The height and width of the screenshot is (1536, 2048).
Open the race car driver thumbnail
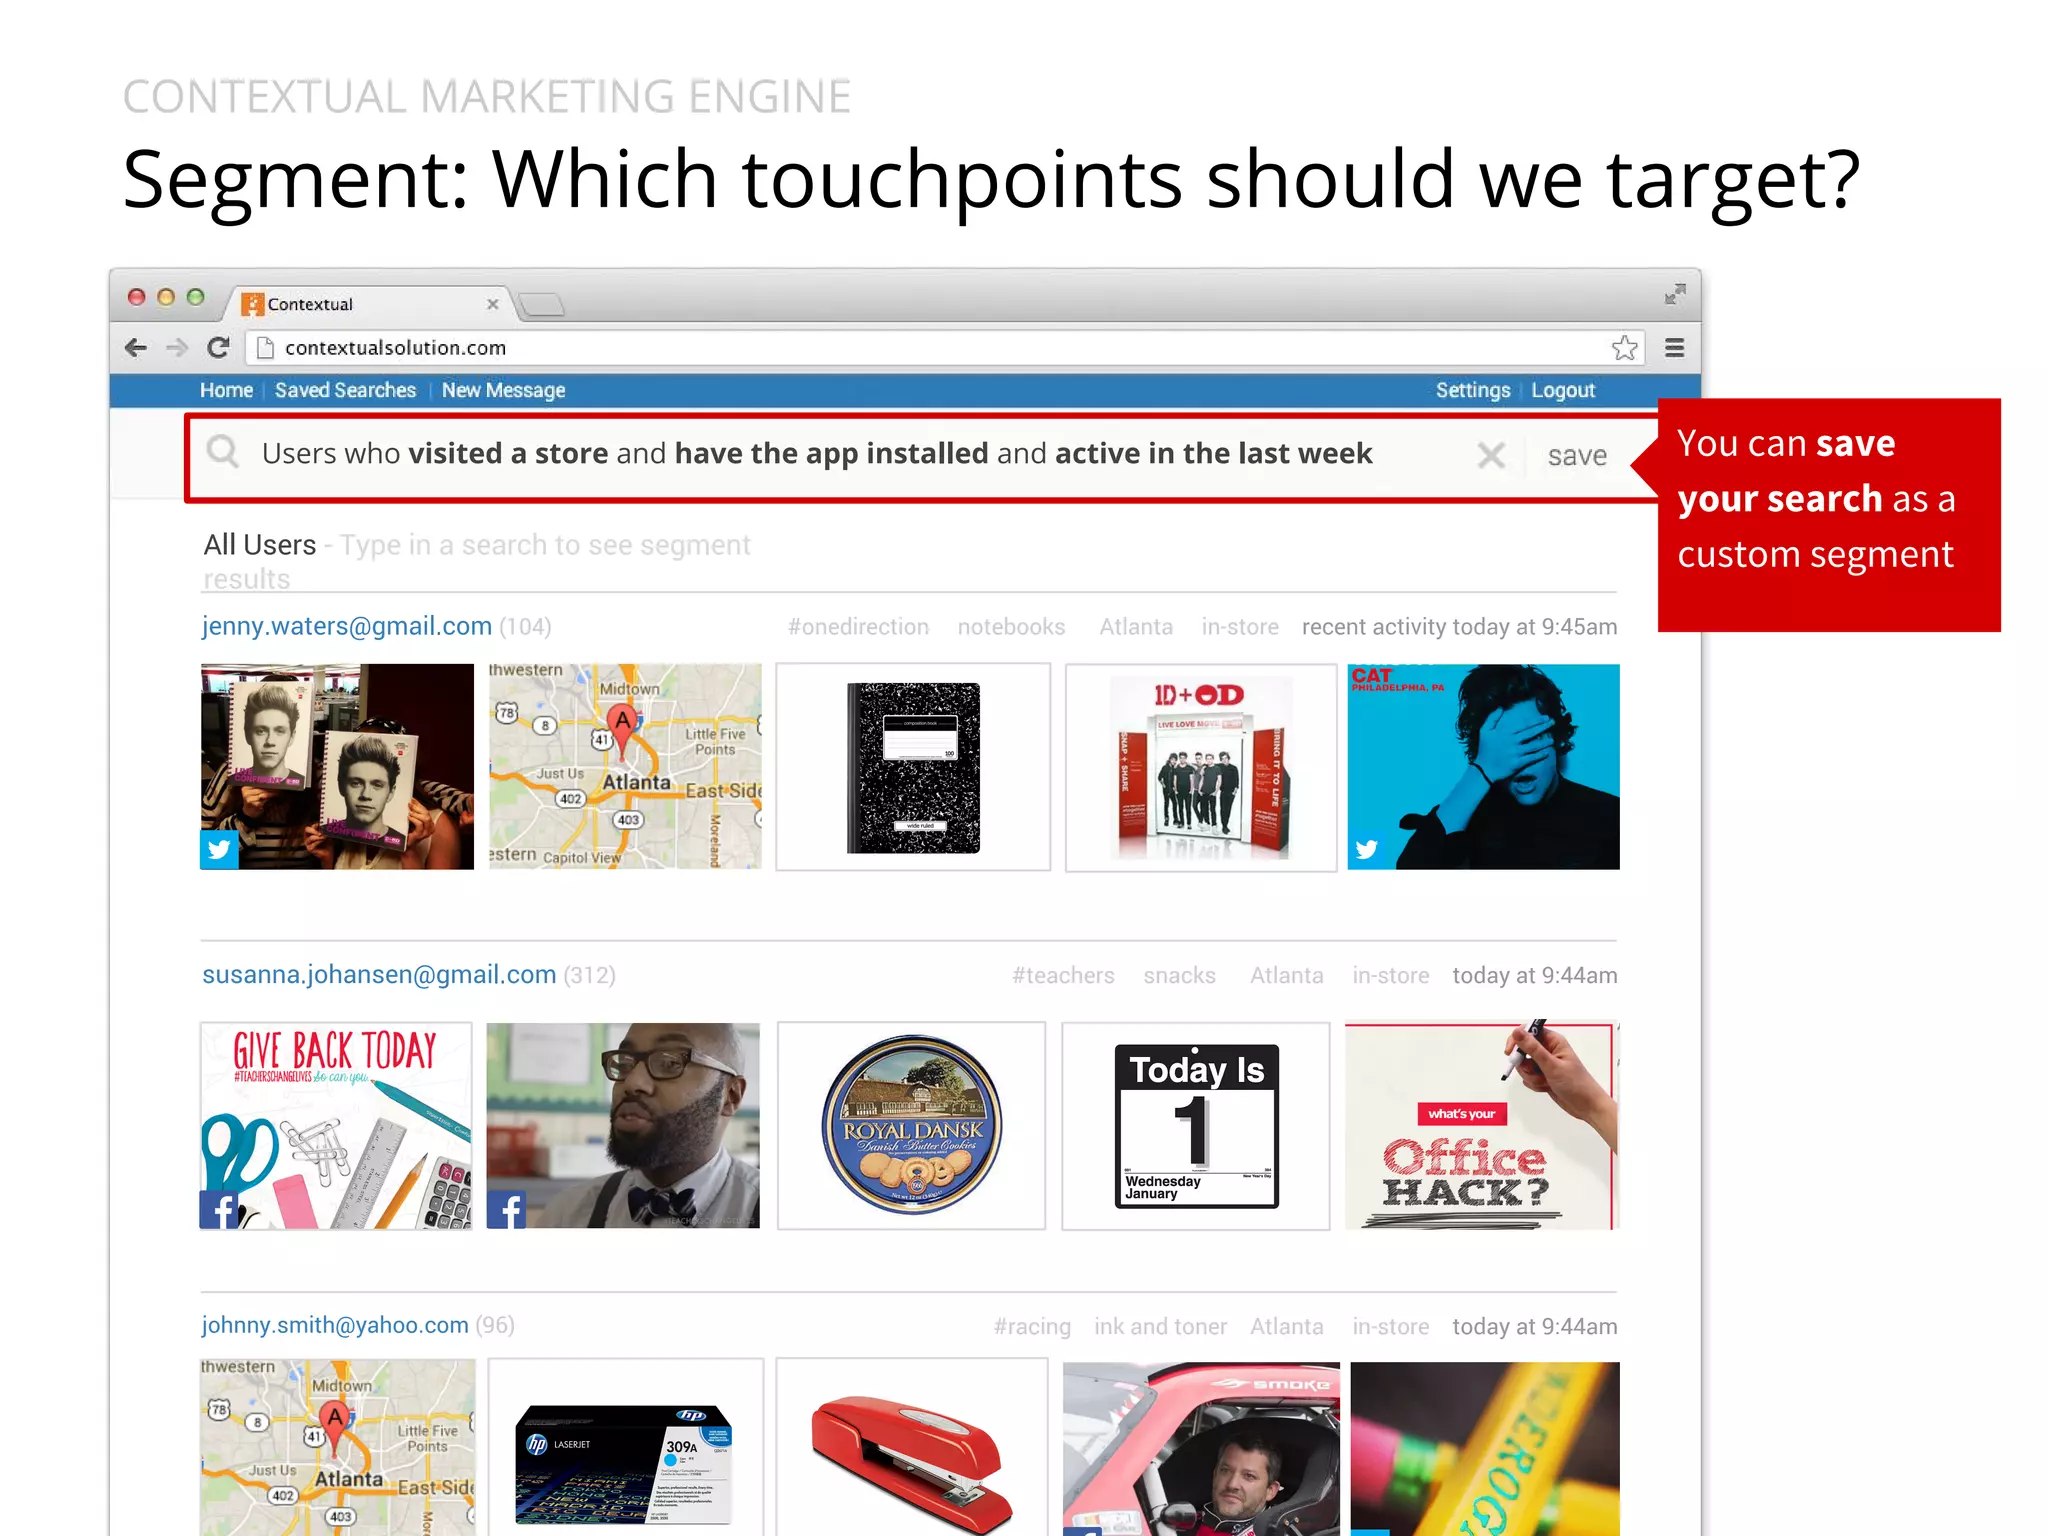tap(1201, 1449)
